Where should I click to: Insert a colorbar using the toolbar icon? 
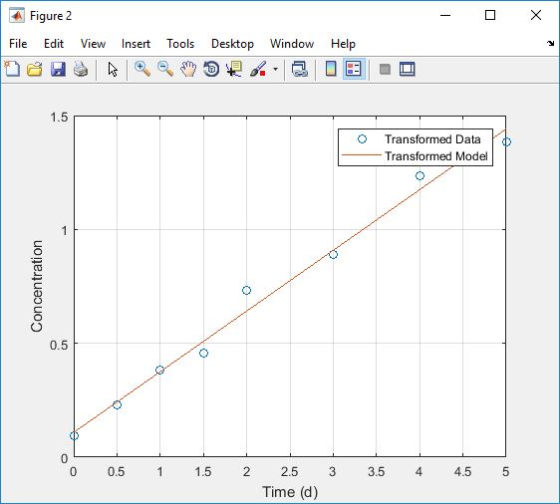[331, 69]
